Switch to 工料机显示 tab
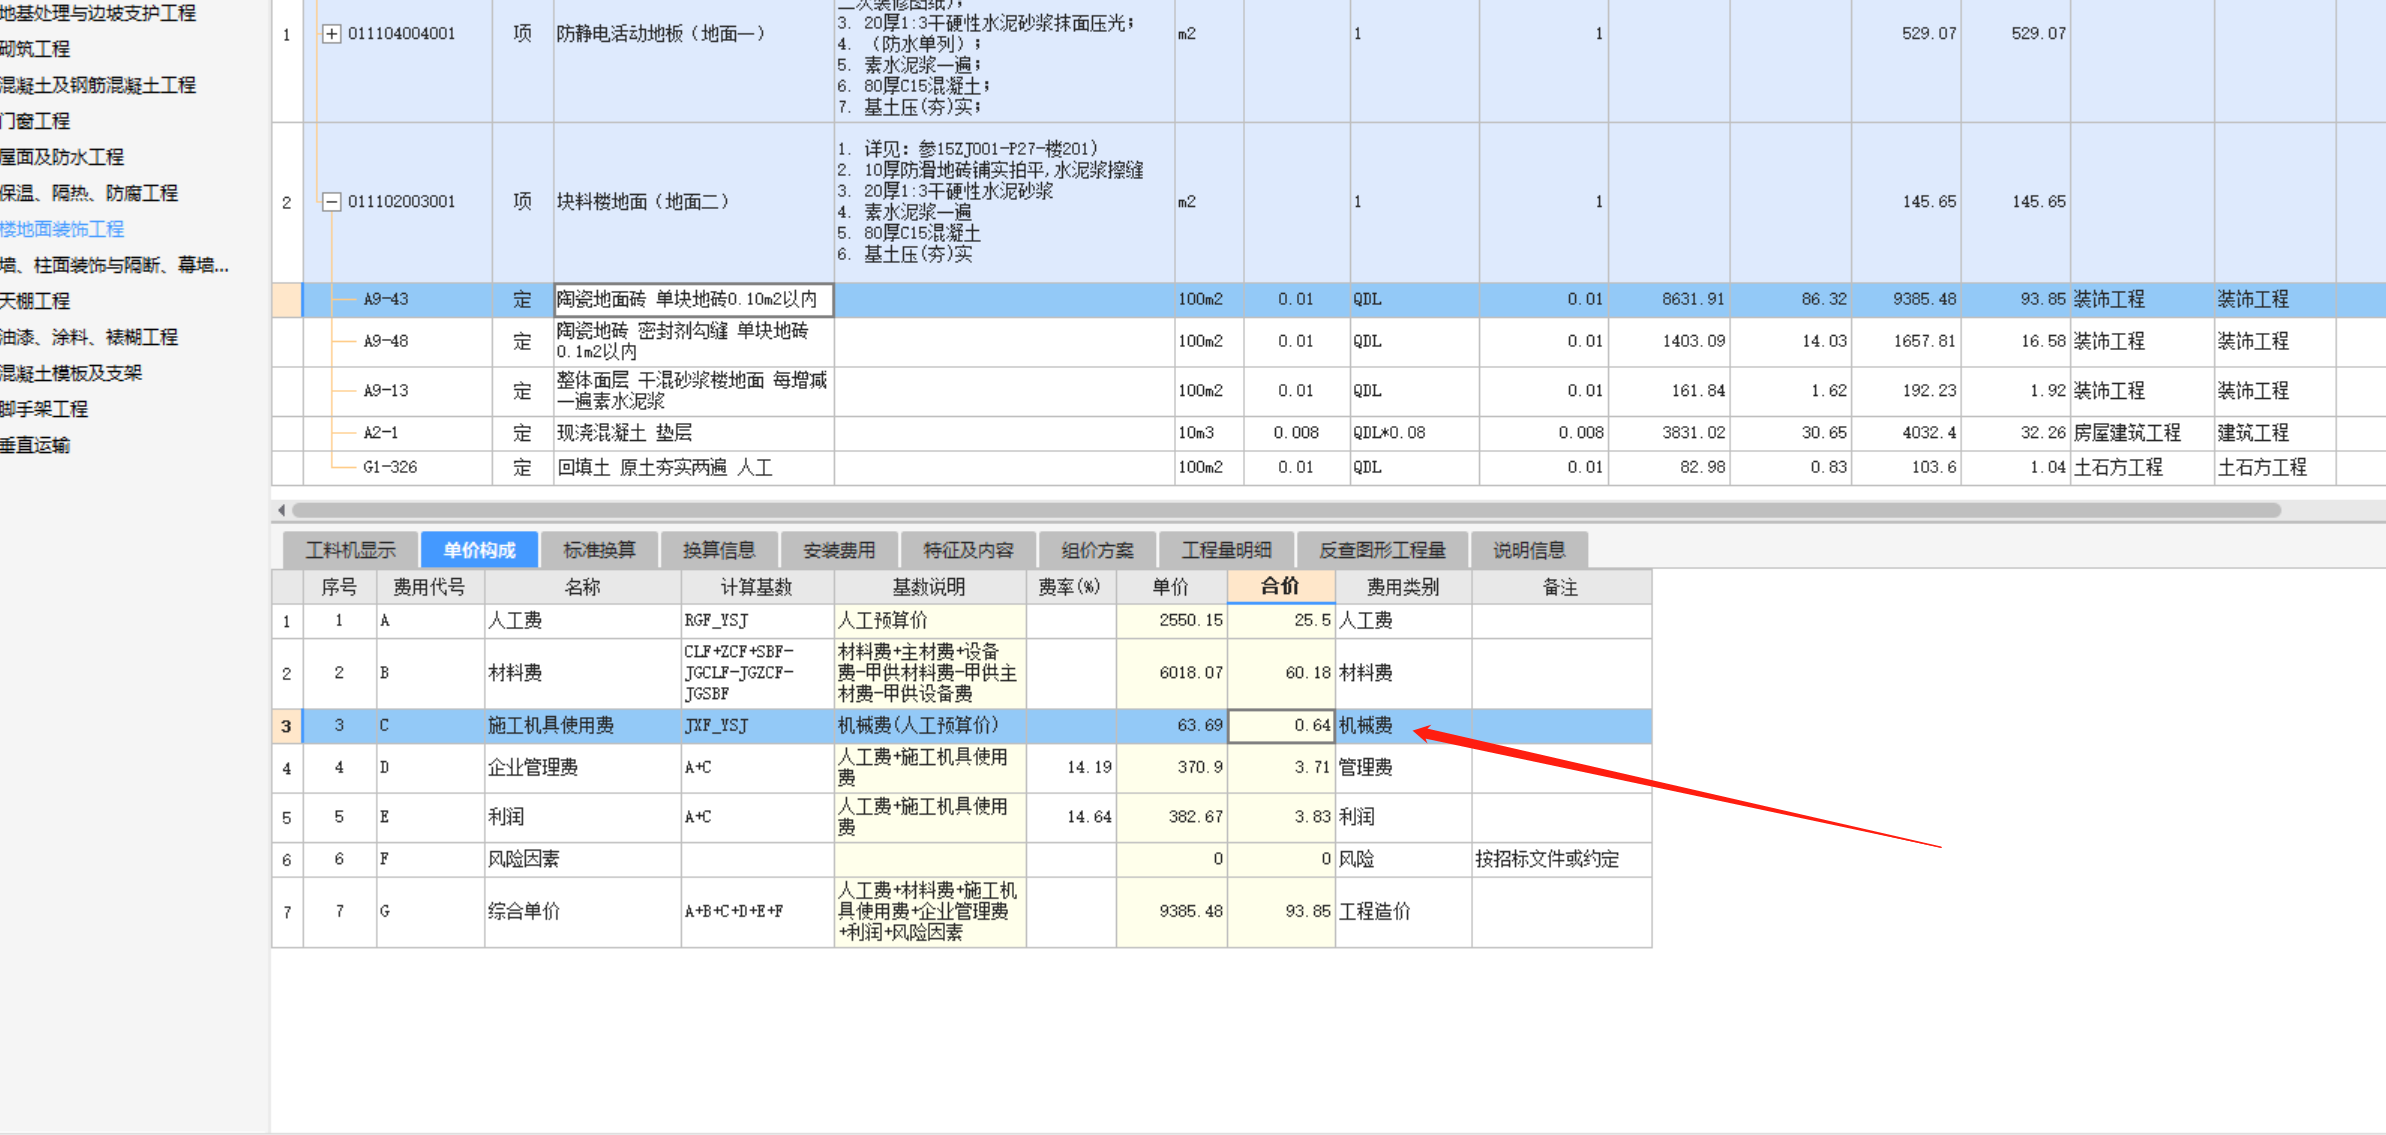Viewport: 2386px width, 1135px height. coord(350,550)
